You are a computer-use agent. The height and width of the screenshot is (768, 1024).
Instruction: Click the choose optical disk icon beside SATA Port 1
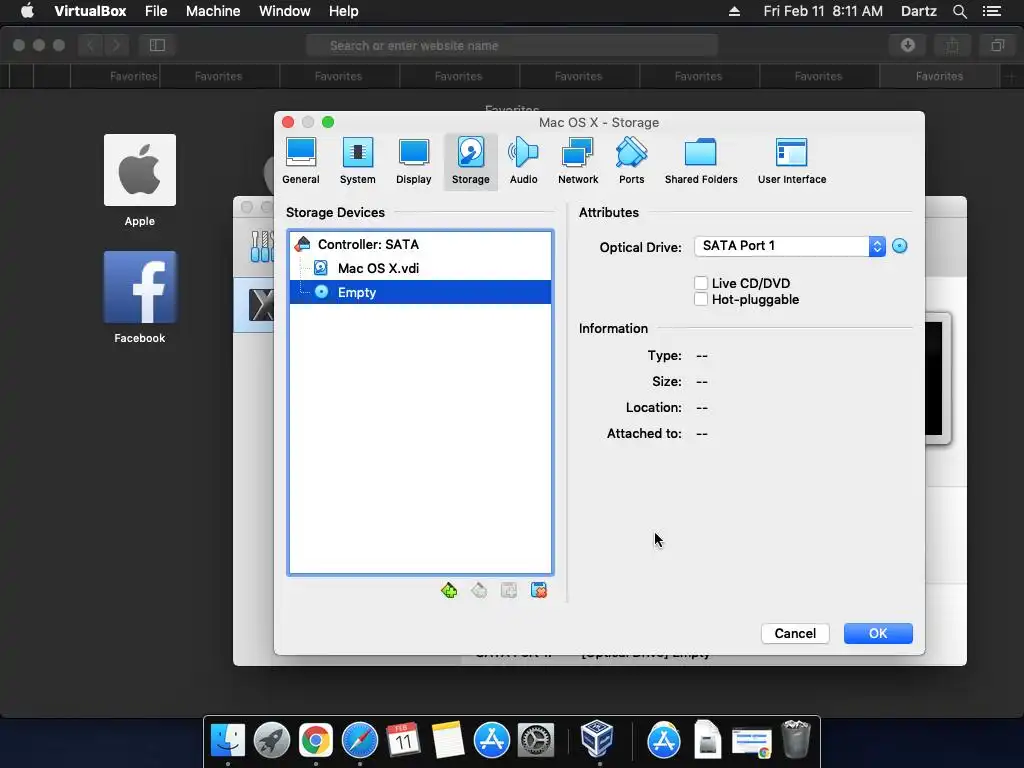[x=900, y=246]
